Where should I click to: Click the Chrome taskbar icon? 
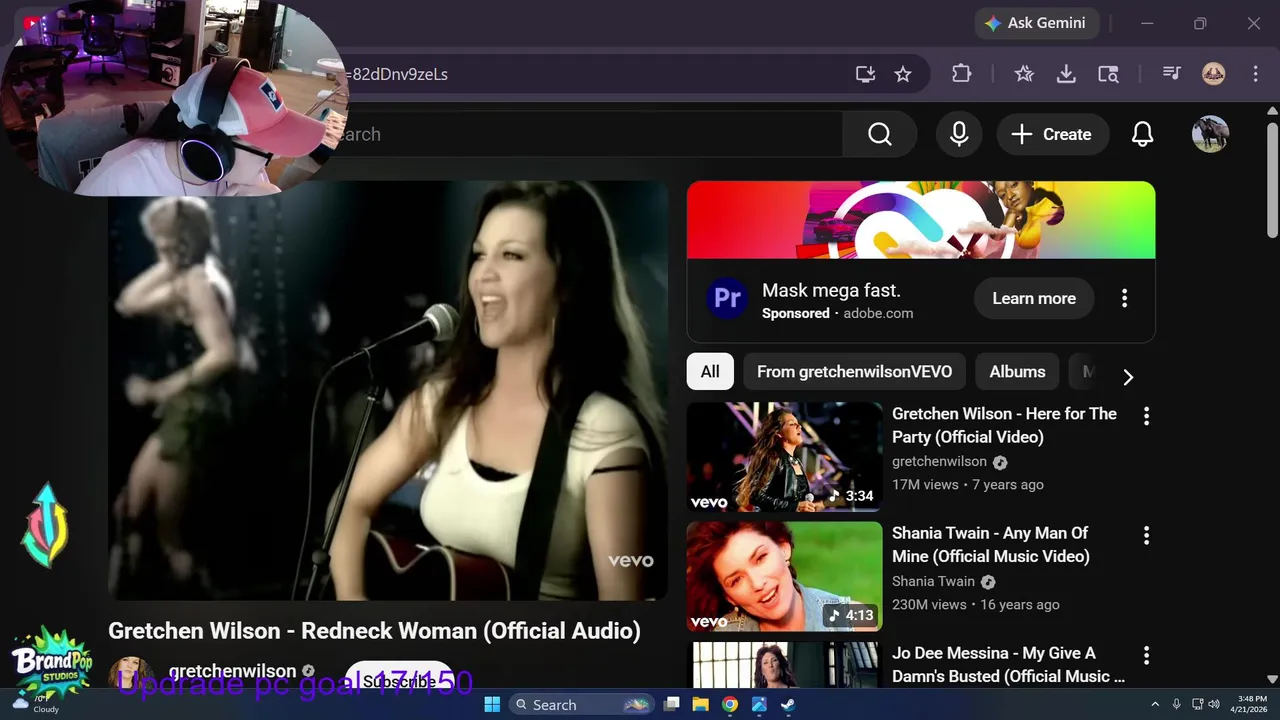(730, 704)
